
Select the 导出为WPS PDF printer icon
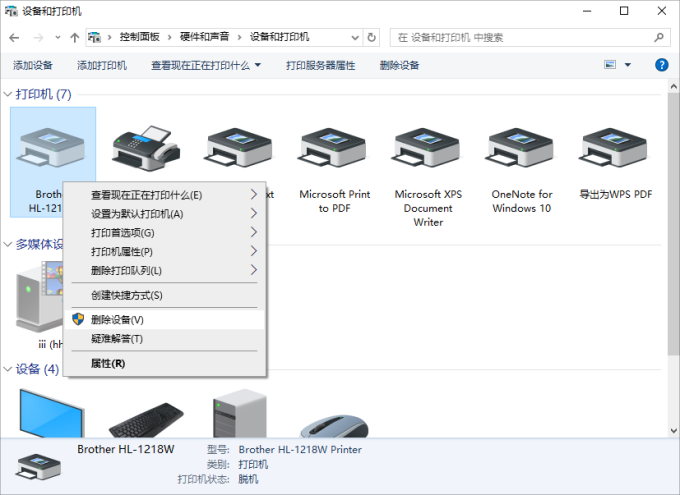pyautogui.click(x=615, y=148)
